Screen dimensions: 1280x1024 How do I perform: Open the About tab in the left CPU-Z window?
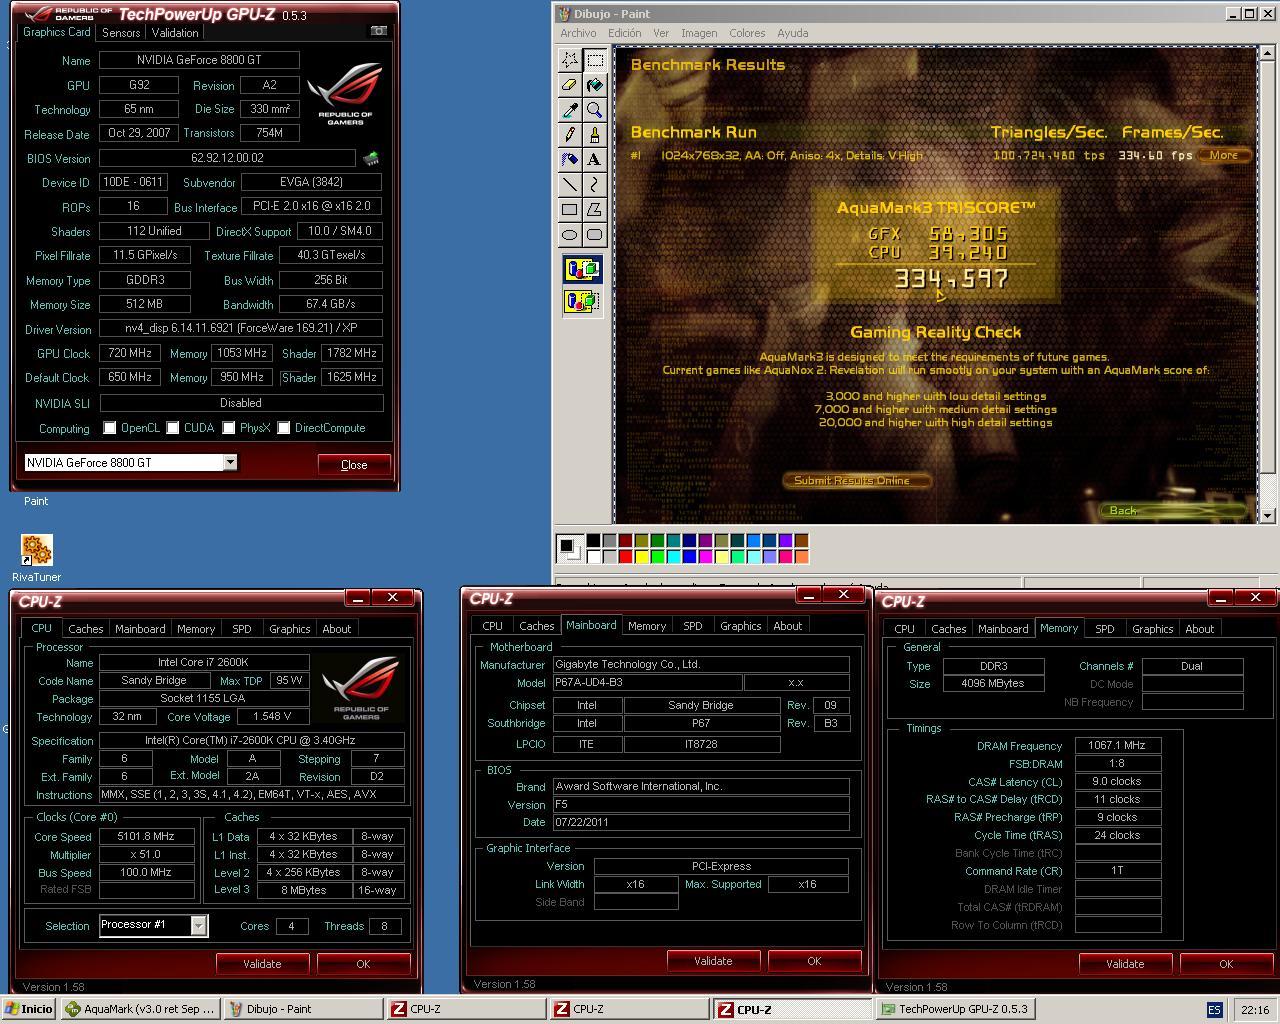click(x=337, y=629)
